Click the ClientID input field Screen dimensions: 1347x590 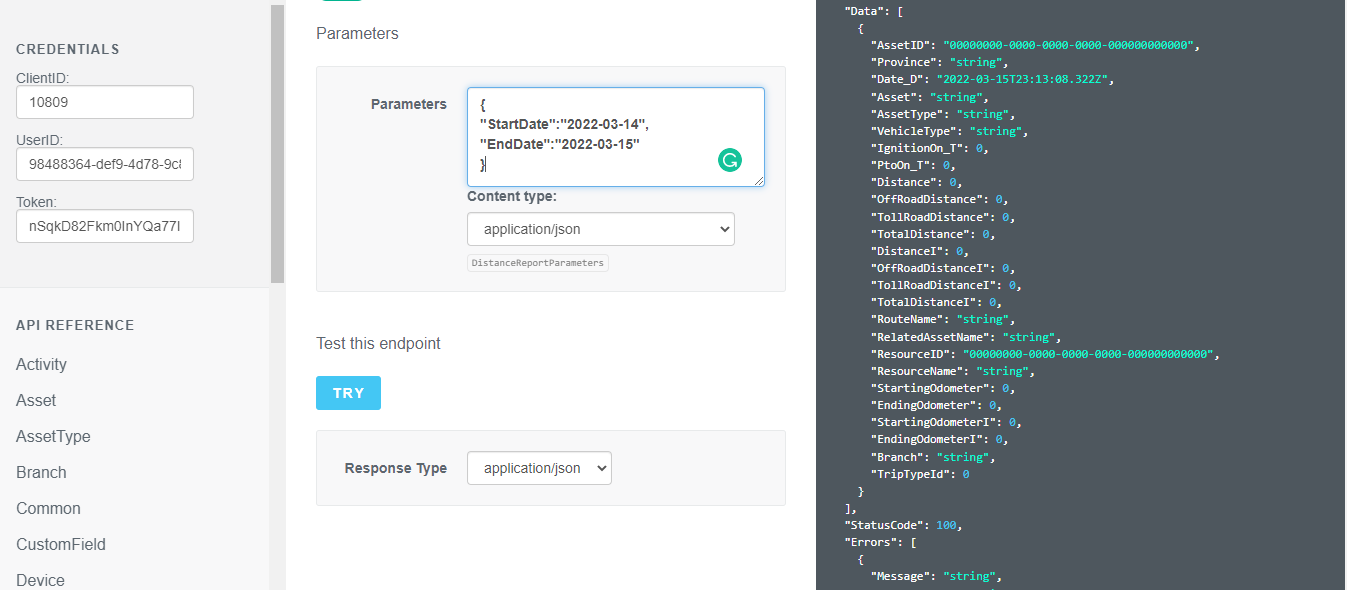click(x=105, y=102)
